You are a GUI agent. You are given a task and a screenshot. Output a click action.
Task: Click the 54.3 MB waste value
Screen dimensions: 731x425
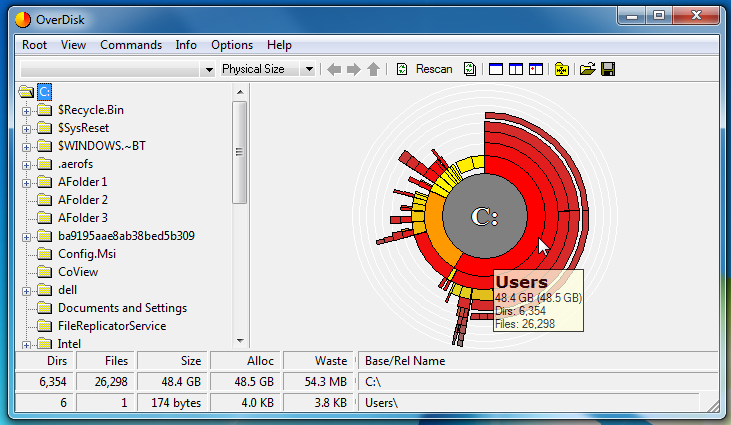click(x=318, y=382)
